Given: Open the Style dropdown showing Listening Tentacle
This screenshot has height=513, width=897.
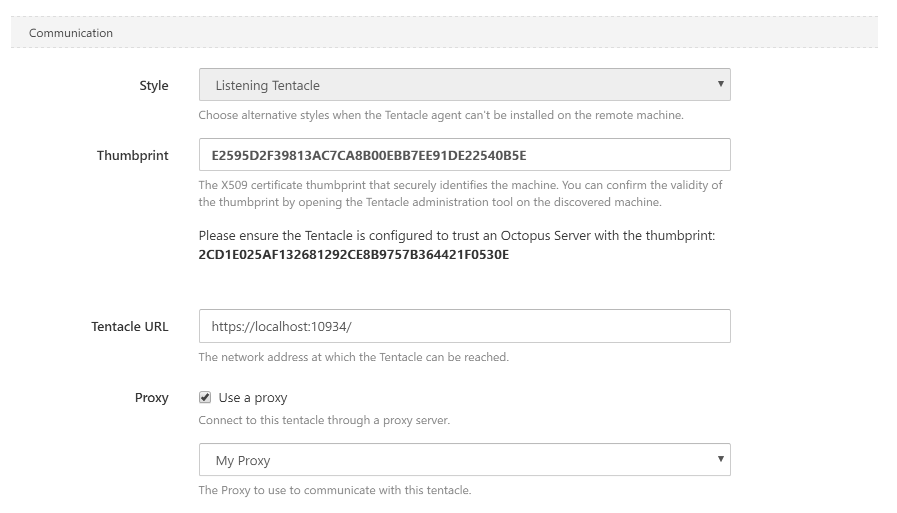Looking at the screenshot, I should [x=463, y=85].
